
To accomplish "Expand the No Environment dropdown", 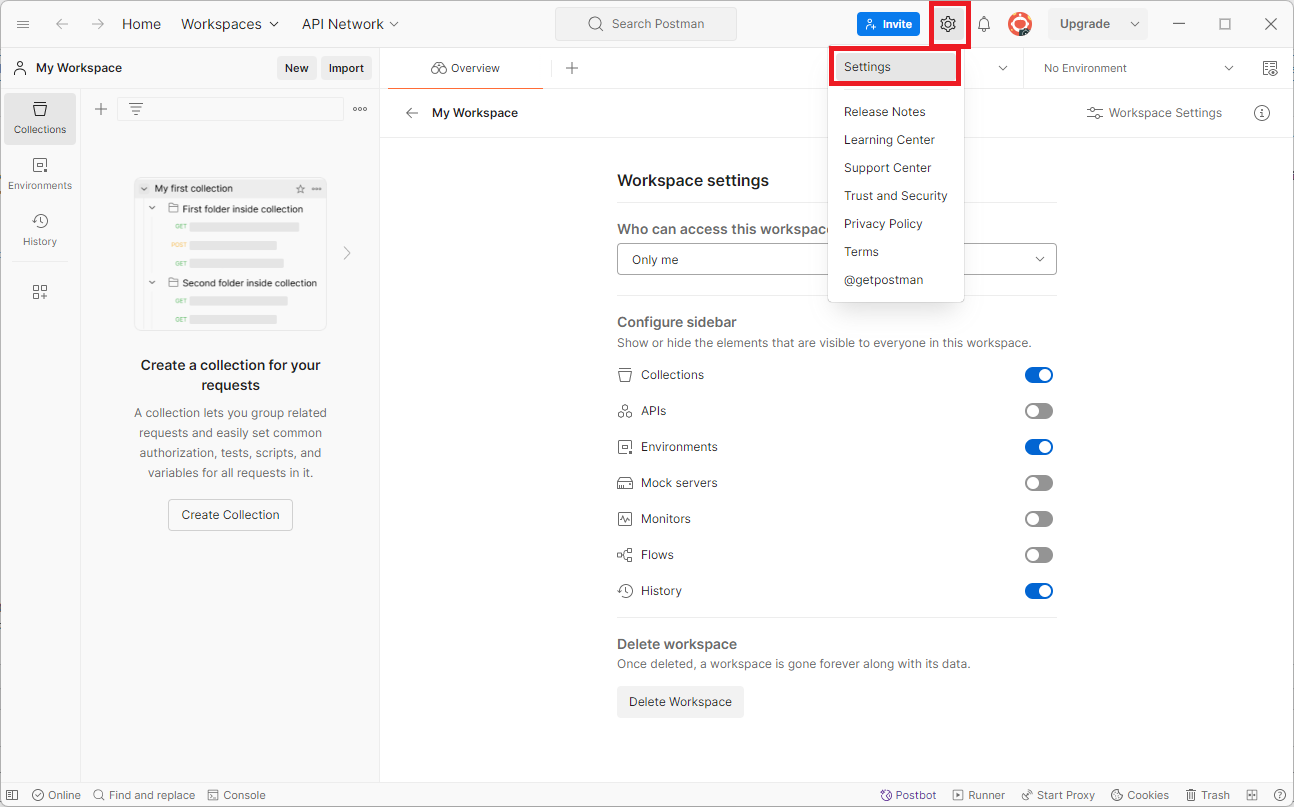I will click(1138, 68).
